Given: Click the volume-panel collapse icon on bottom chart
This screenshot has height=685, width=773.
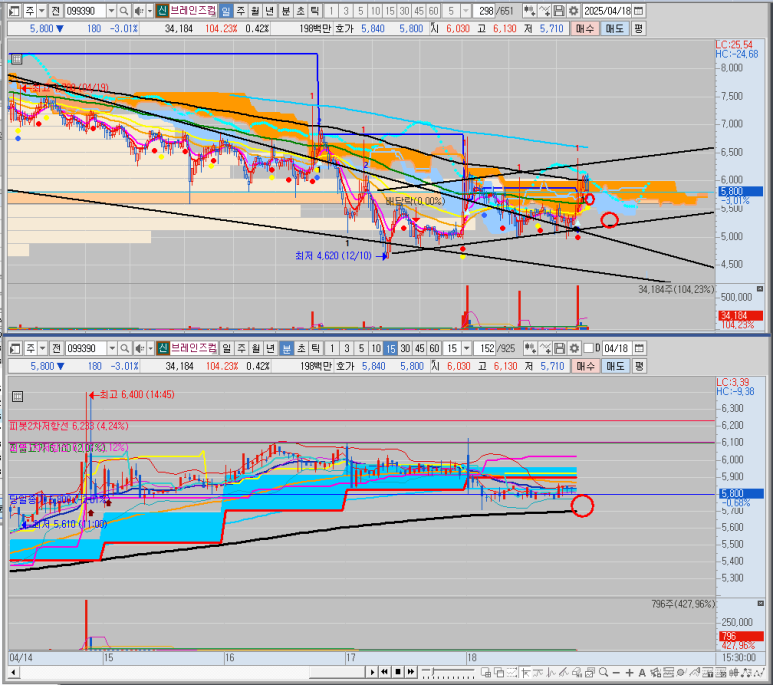Looking at the screenshot, I should point(760,603).
